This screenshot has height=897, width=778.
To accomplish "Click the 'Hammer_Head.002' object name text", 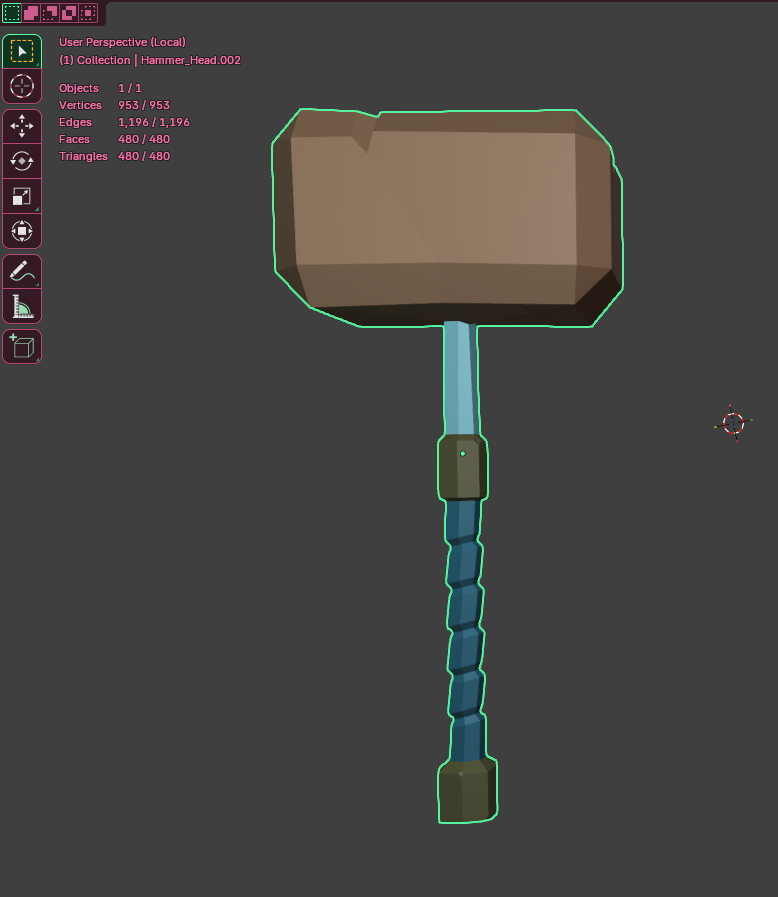I will pos(190,60).
